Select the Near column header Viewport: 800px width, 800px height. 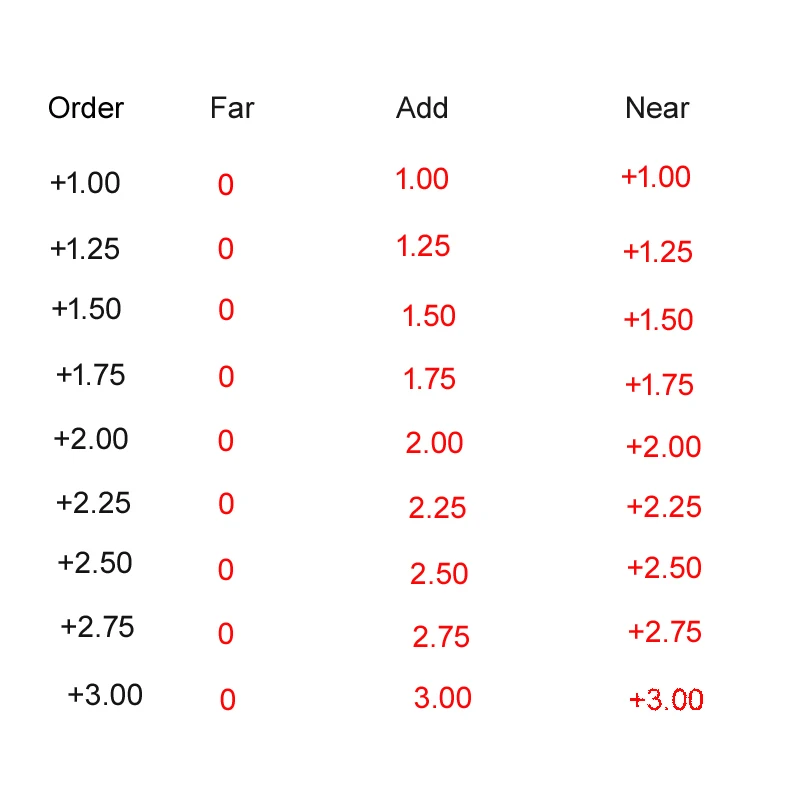point(657,108)
